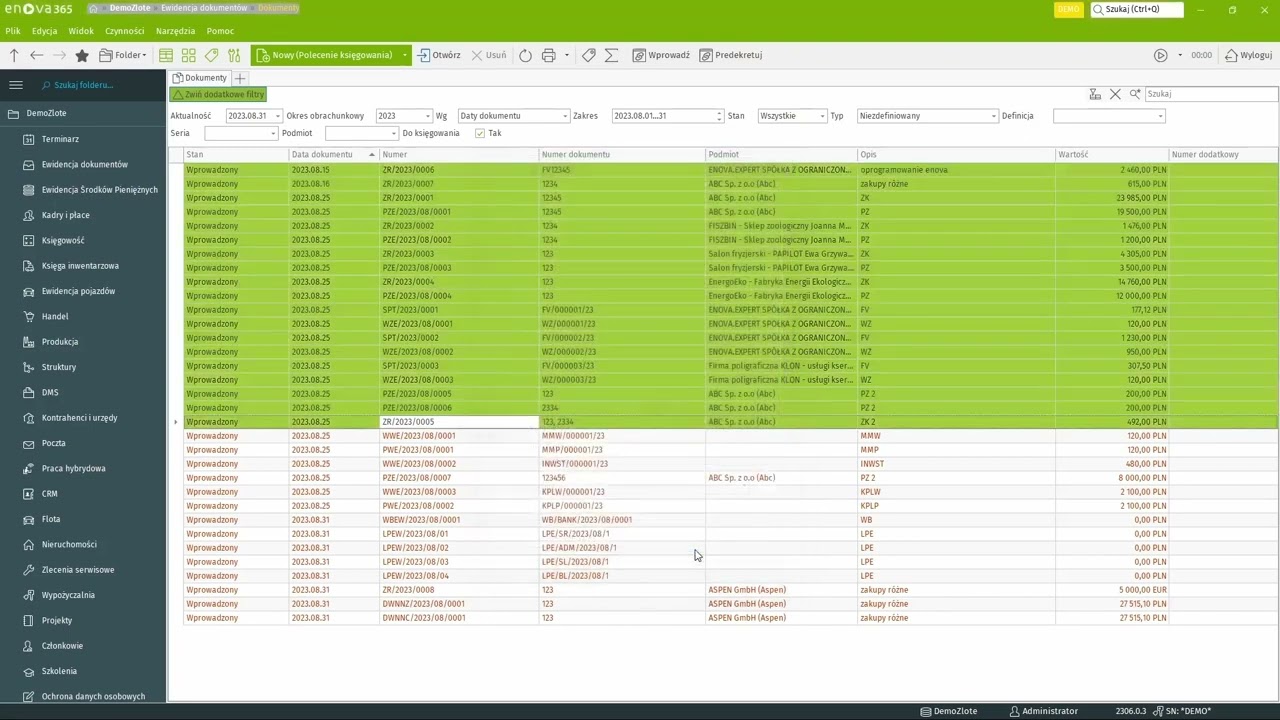Open the Plik menu
The height and width of the screenshot is (720, 1280).
pos(13,31)
